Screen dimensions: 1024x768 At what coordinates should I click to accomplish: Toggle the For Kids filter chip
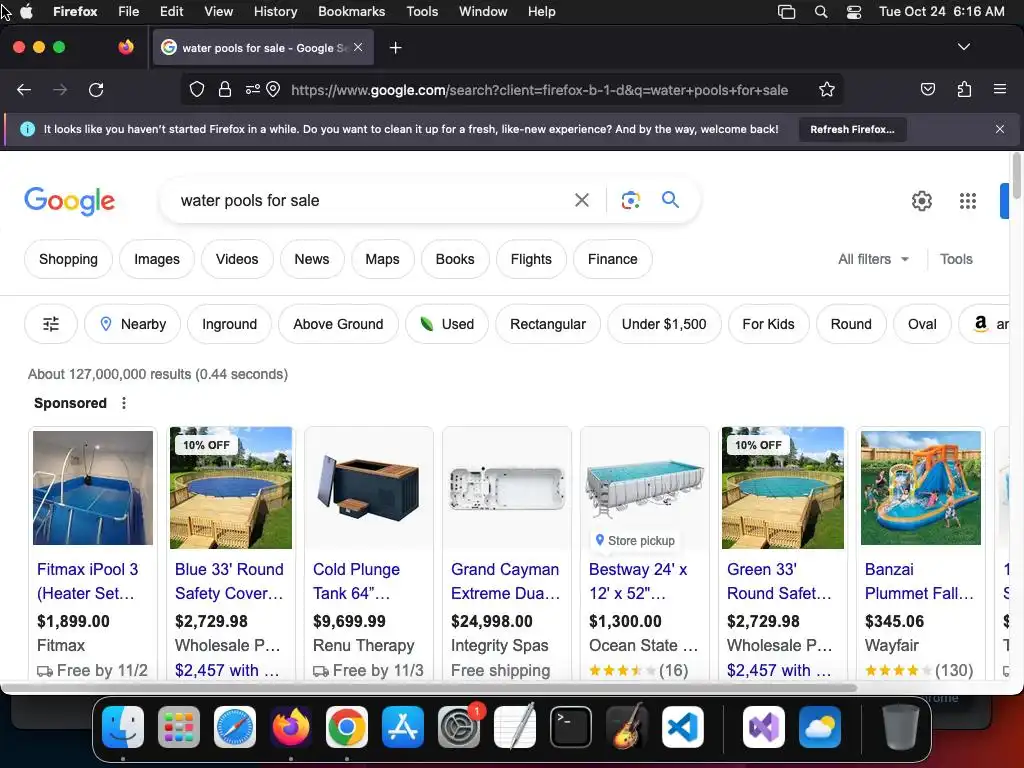click(768, 324)
